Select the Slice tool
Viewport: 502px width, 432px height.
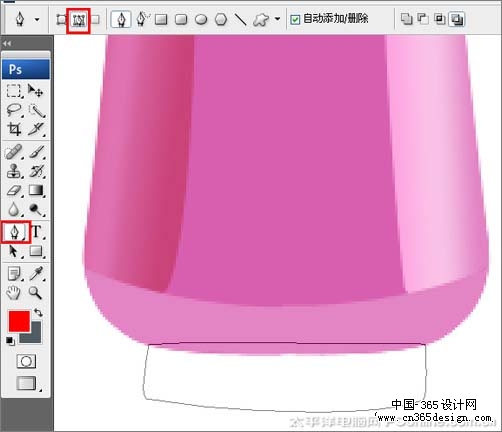coord(36,129)
